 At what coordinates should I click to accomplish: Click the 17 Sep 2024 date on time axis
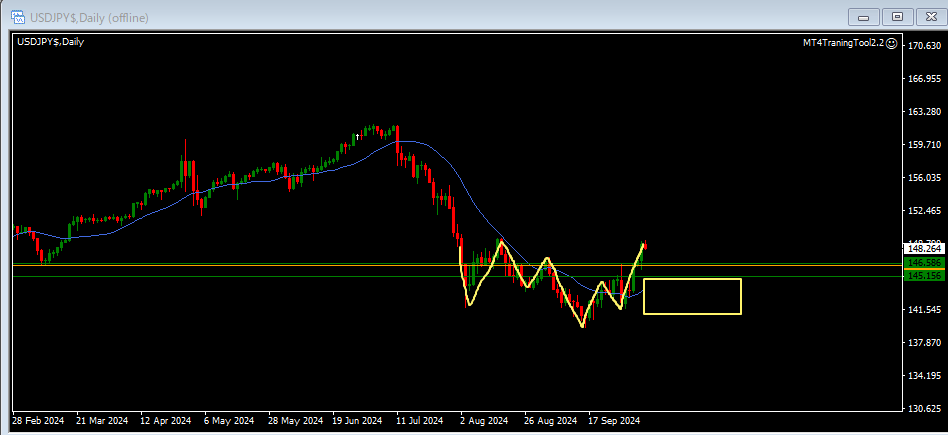[613, 421]
